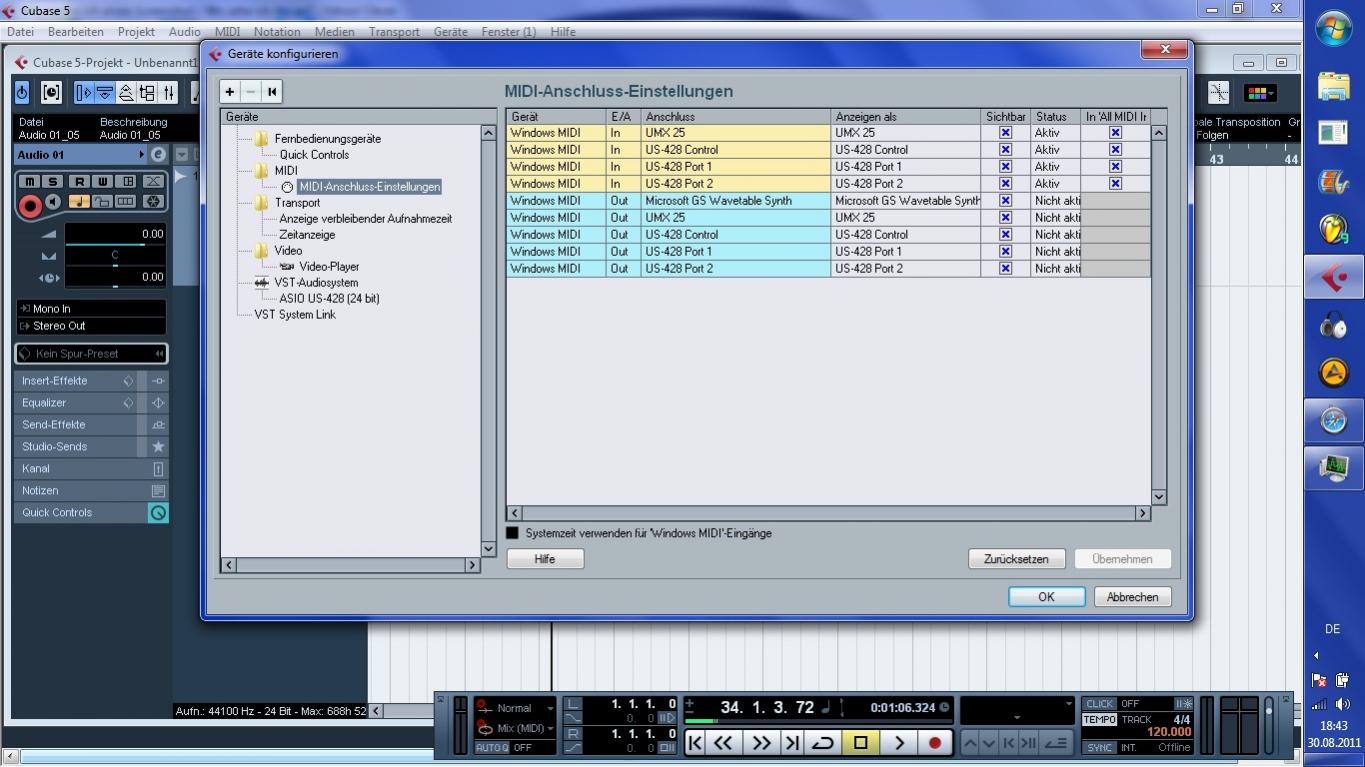
Task: Open the Transport menu in menu bar
Action: (x=393, y=32)
